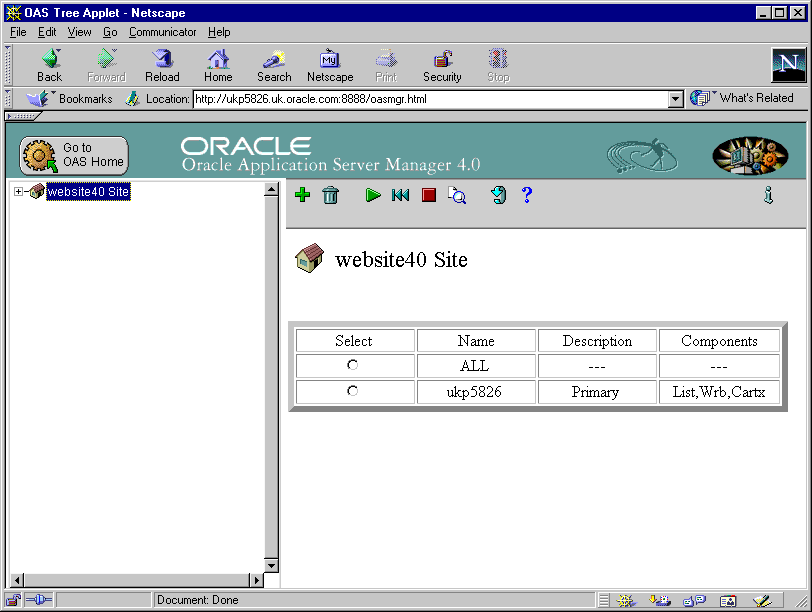Click the tree panel scroll up arrow
The image size is (812, 612).
tap(271, 190)
